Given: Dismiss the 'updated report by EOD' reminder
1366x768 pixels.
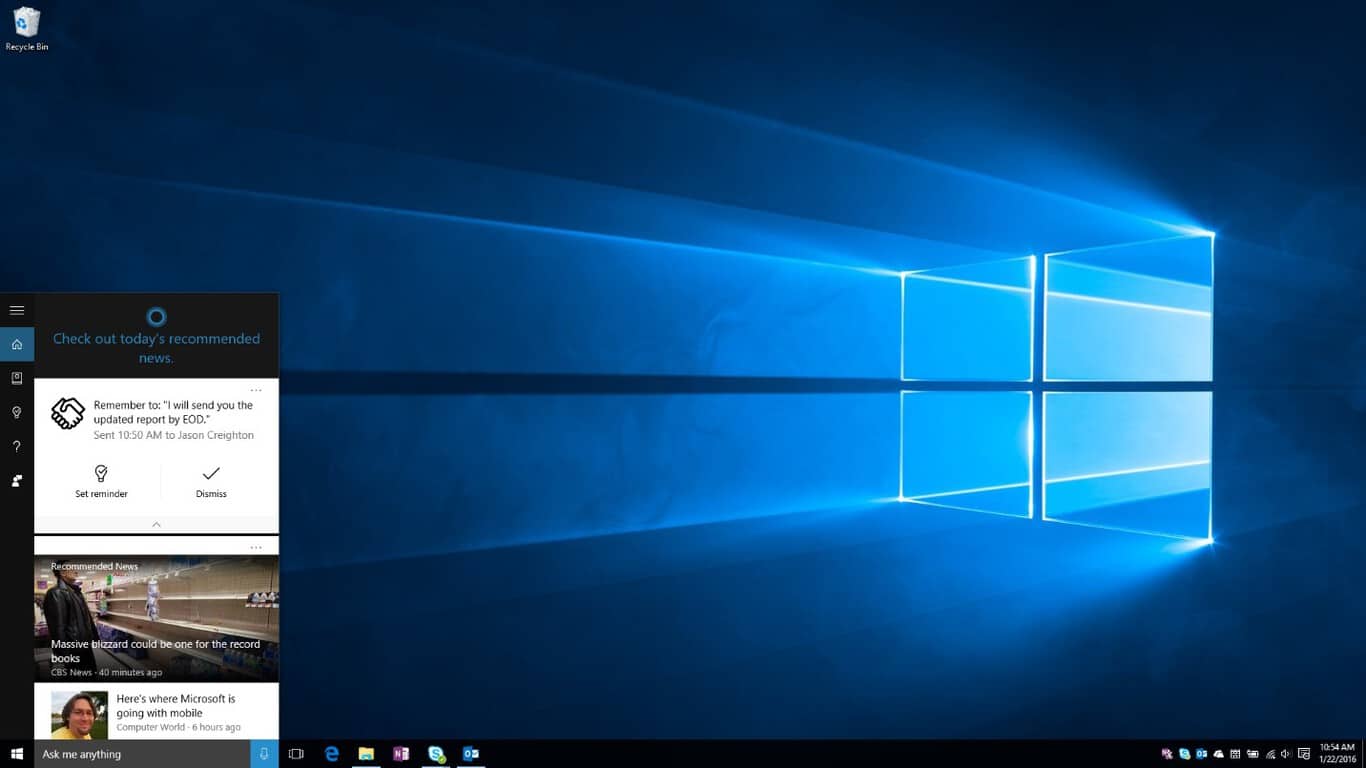Looking at the screenshot, I should [x=210, y=482].
